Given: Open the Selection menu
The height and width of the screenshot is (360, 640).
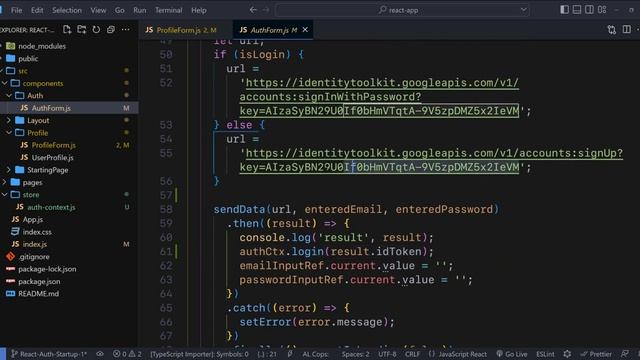Looking at the screenshot, I should [67, 10].
